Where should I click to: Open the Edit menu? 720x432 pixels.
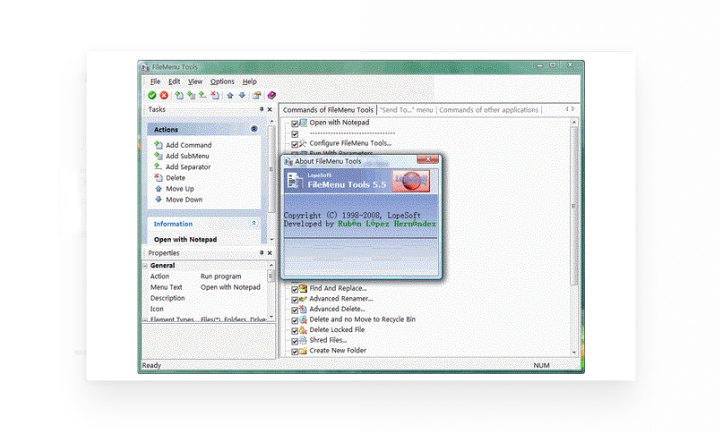click(x=174, y=81)
